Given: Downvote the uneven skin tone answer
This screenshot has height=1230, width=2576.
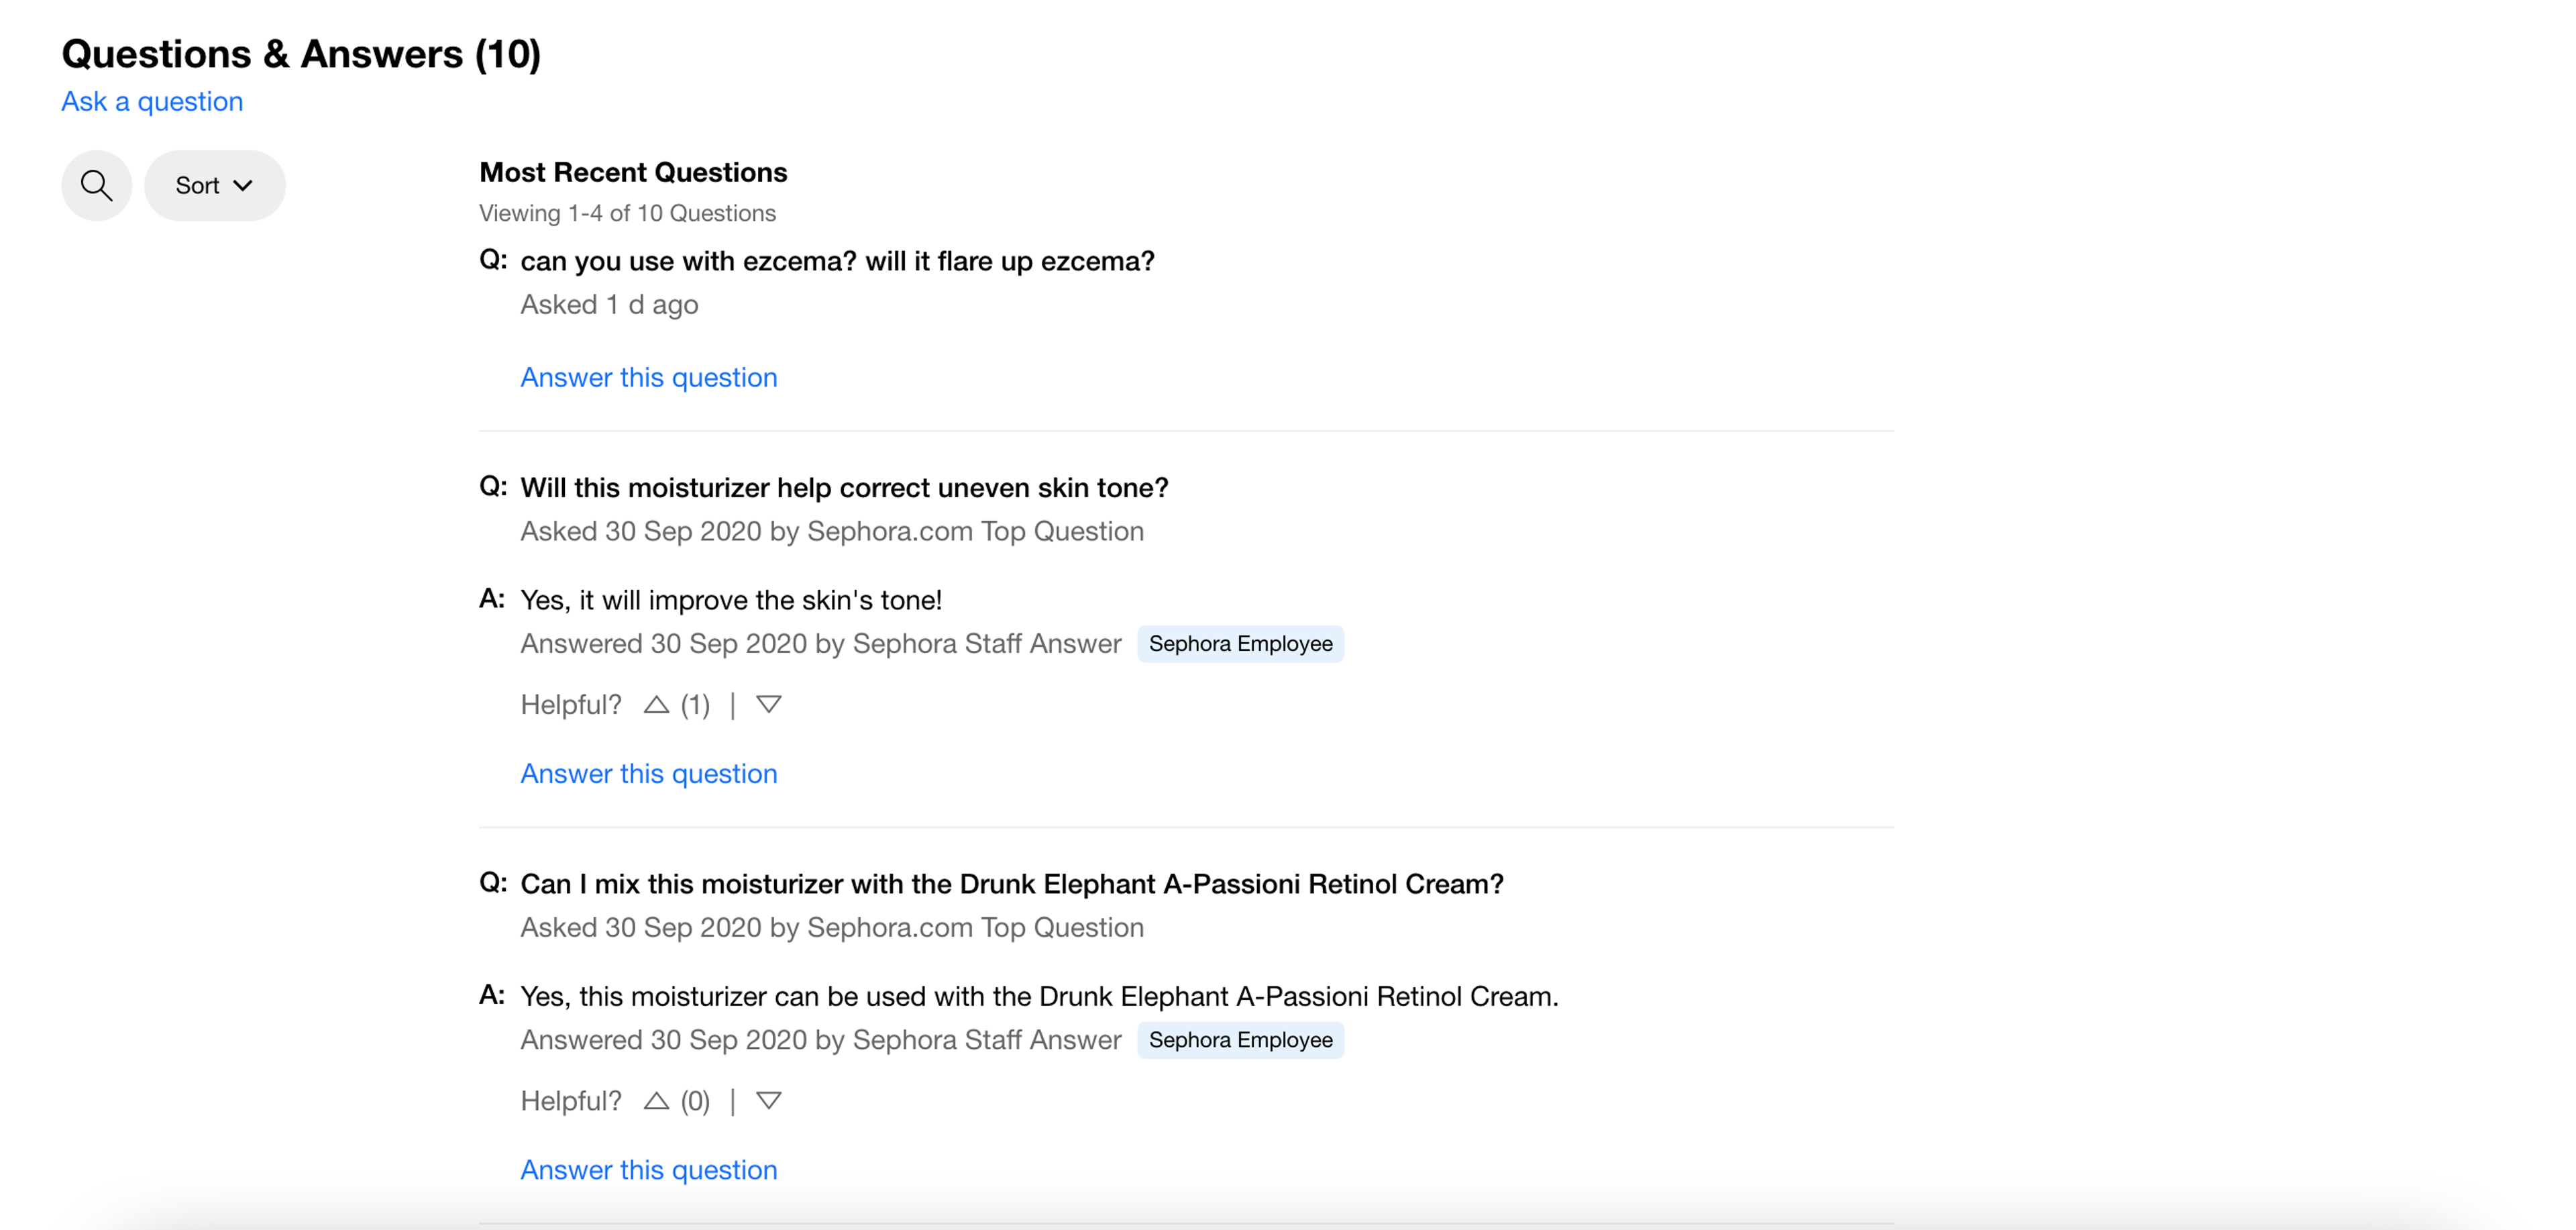Looking at the screenshot, I should (x=769, y=704).
